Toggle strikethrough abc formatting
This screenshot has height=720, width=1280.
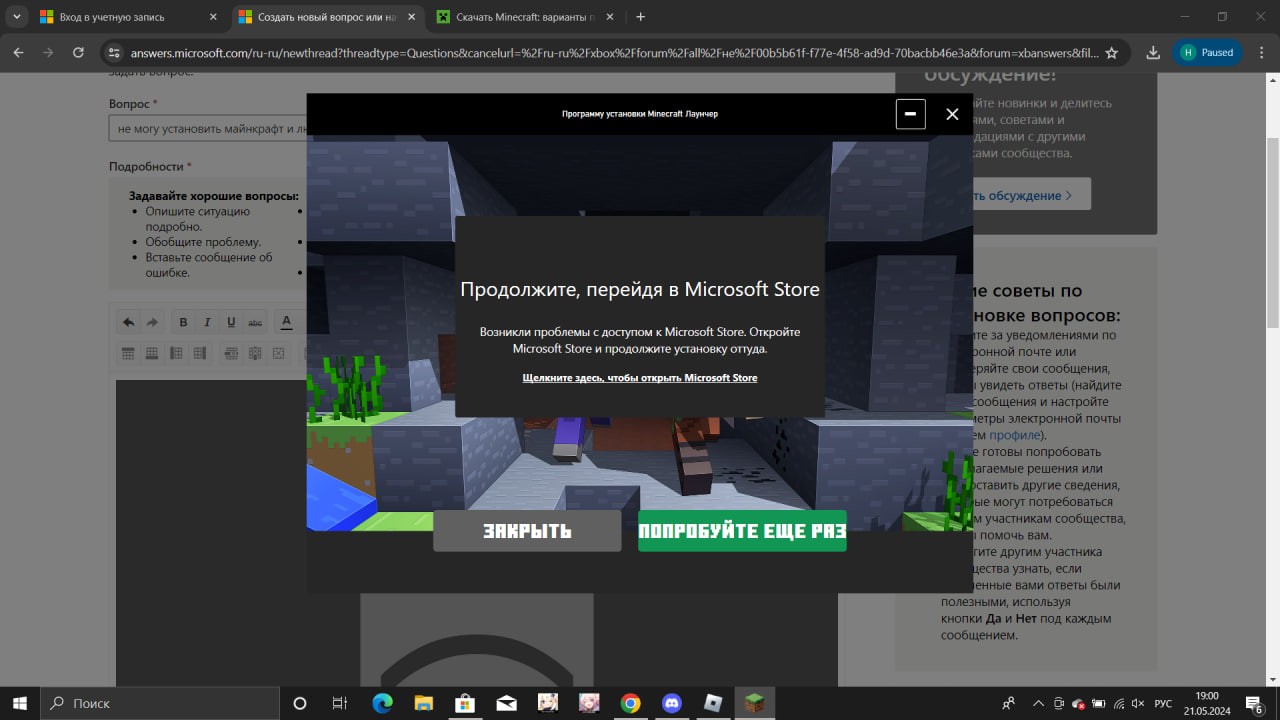pyautogui.click(x=255, y=322)
